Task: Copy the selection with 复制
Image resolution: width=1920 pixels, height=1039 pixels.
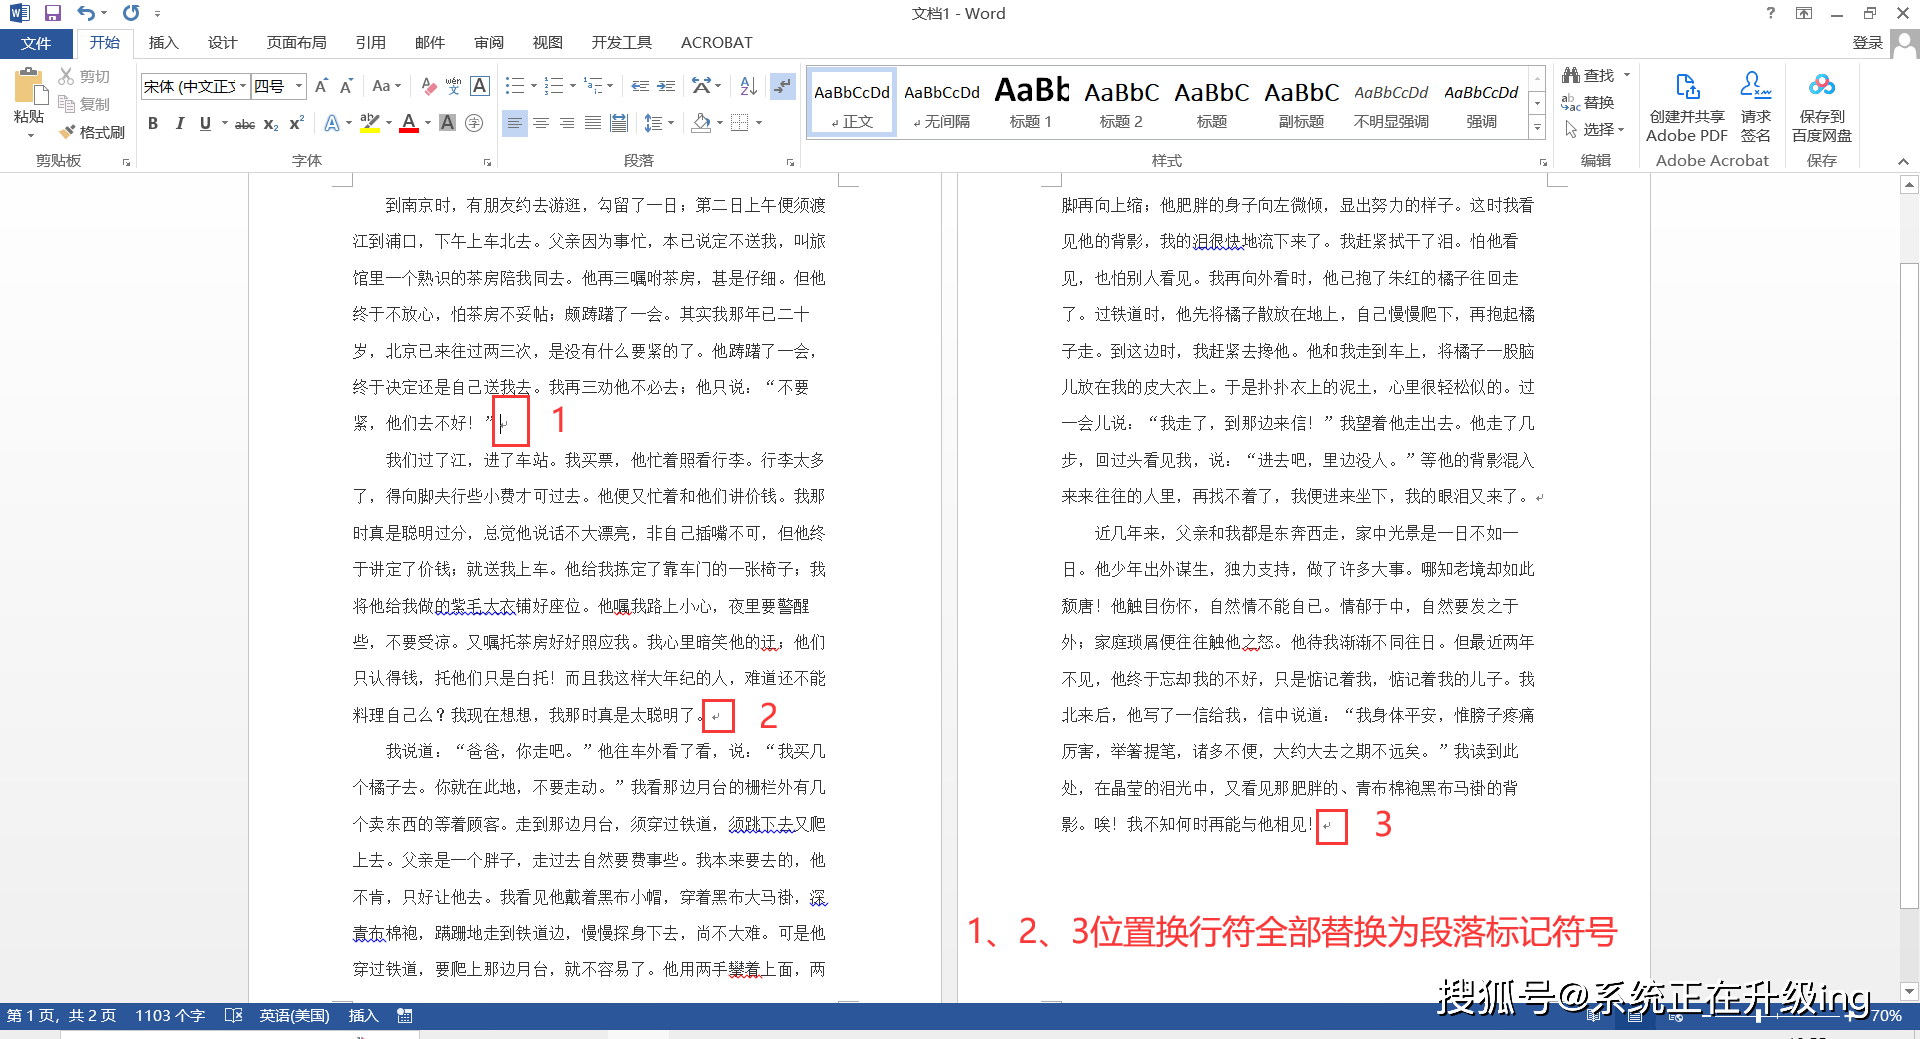Action: 84,104
